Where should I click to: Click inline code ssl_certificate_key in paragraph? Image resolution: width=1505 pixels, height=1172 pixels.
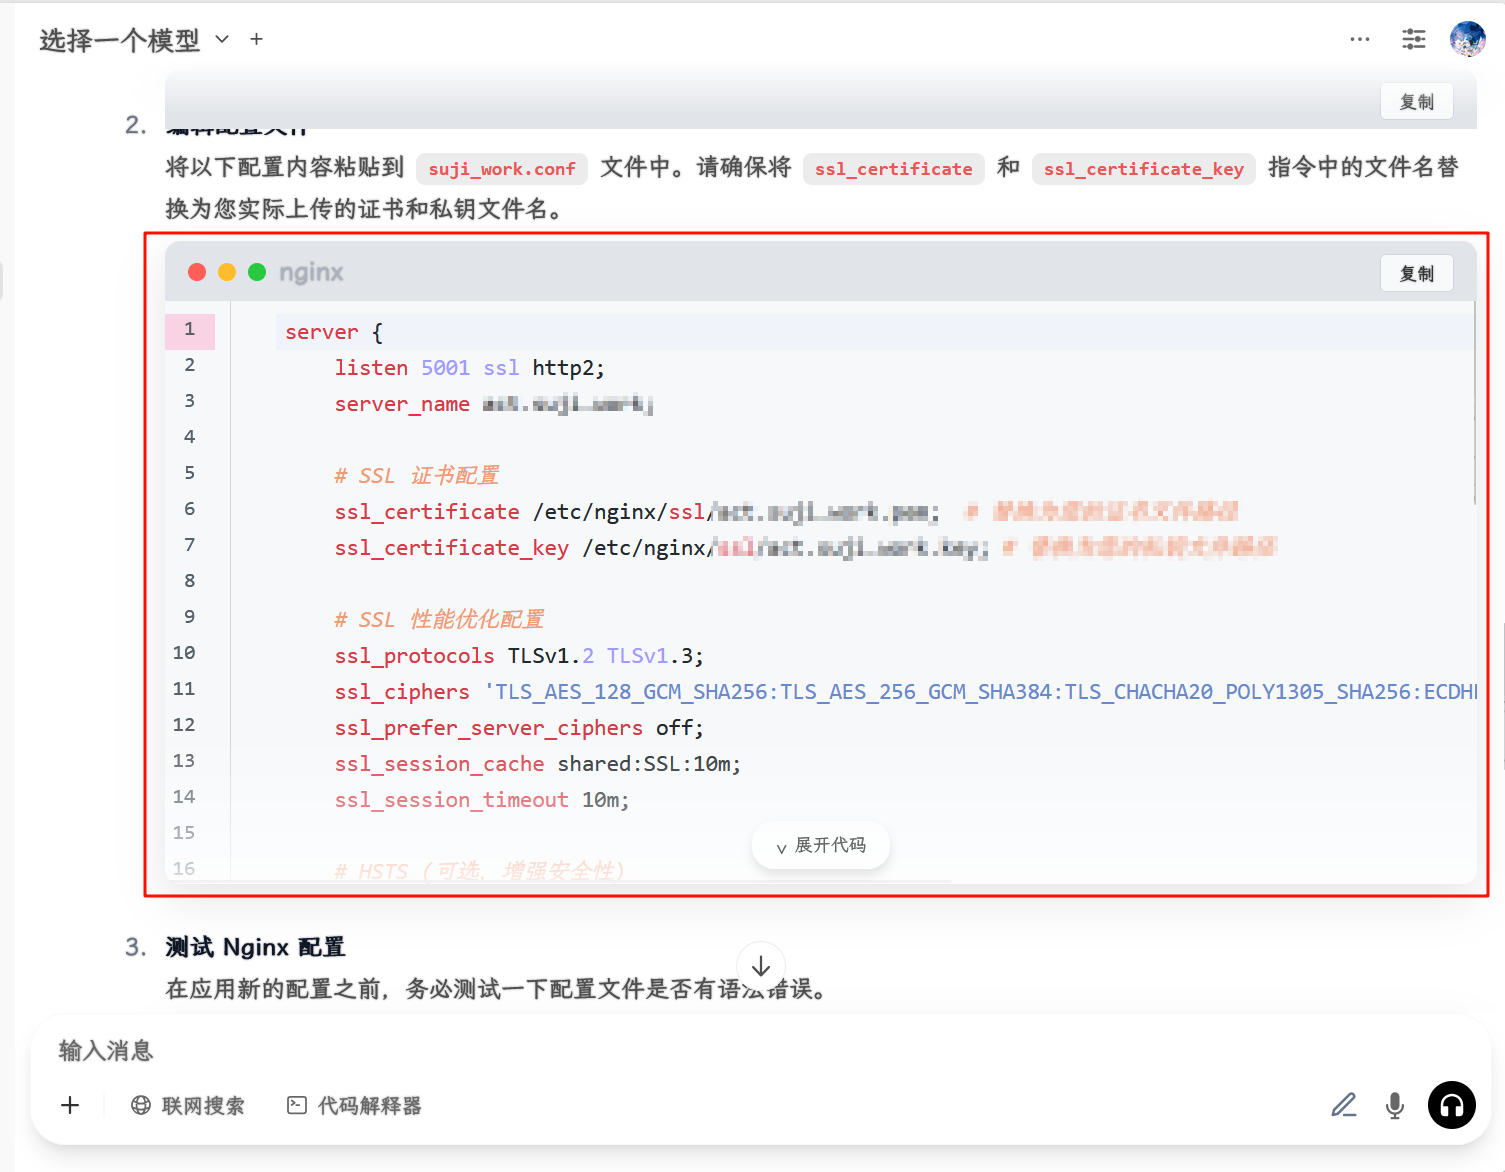point(1144,169)
